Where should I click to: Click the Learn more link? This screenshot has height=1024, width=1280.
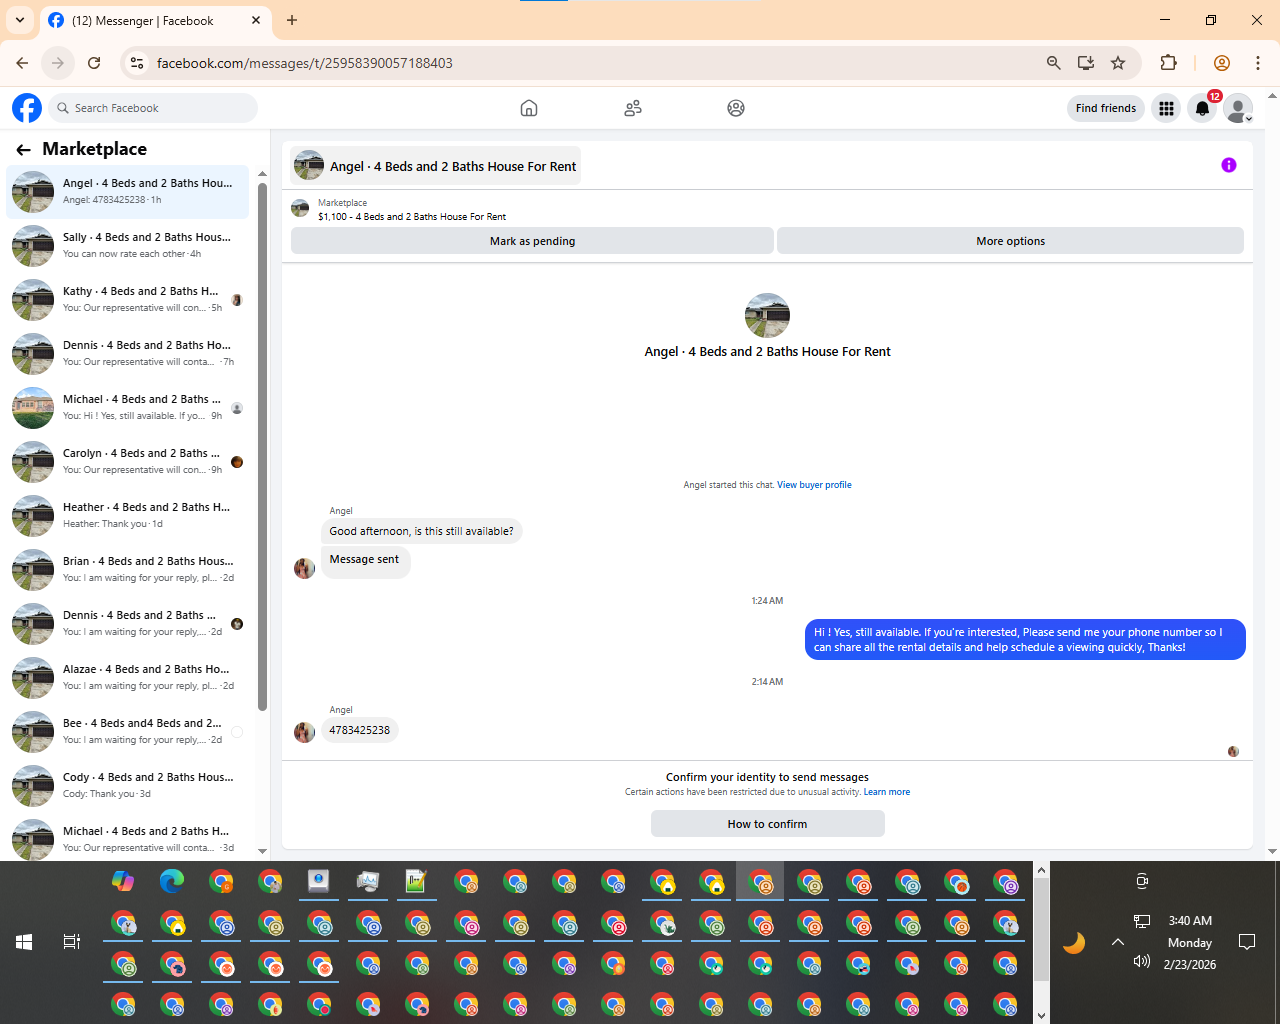[x=887, y=792]
